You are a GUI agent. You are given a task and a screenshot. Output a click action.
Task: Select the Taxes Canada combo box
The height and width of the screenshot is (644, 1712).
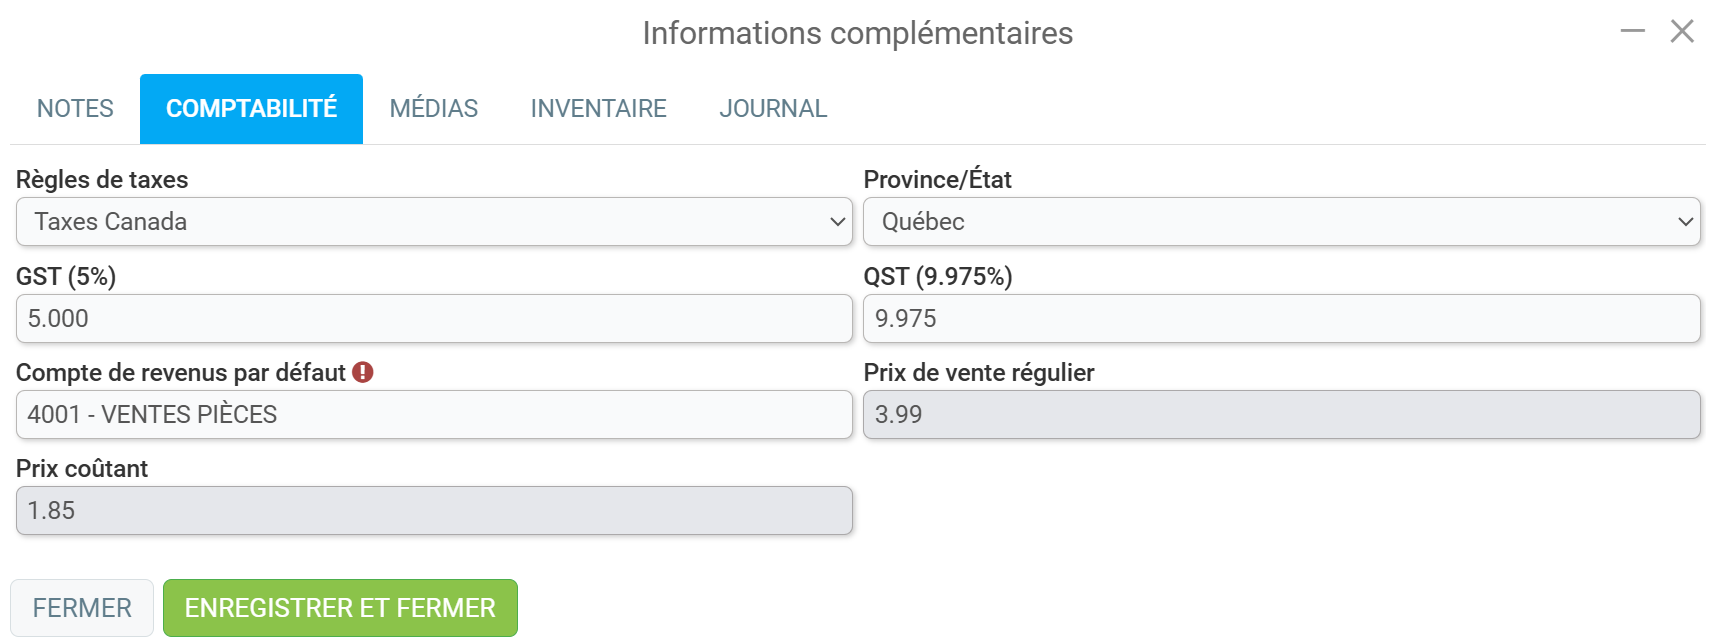point(434,222)
